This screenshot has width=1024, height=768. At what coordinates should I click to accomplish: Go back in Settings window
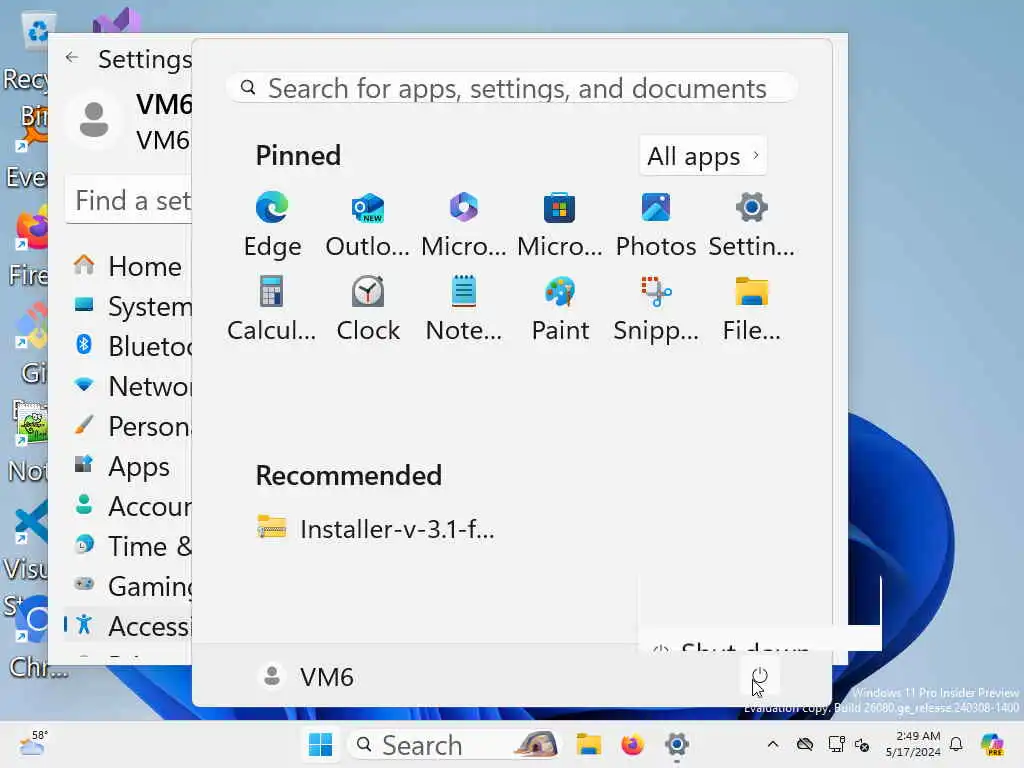72,57
